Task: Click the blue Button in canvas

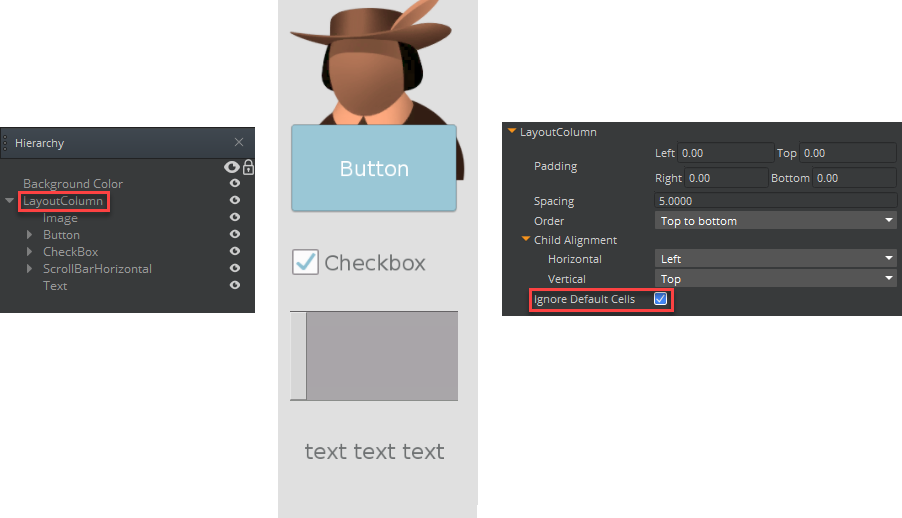Action: tap(374, 168)
